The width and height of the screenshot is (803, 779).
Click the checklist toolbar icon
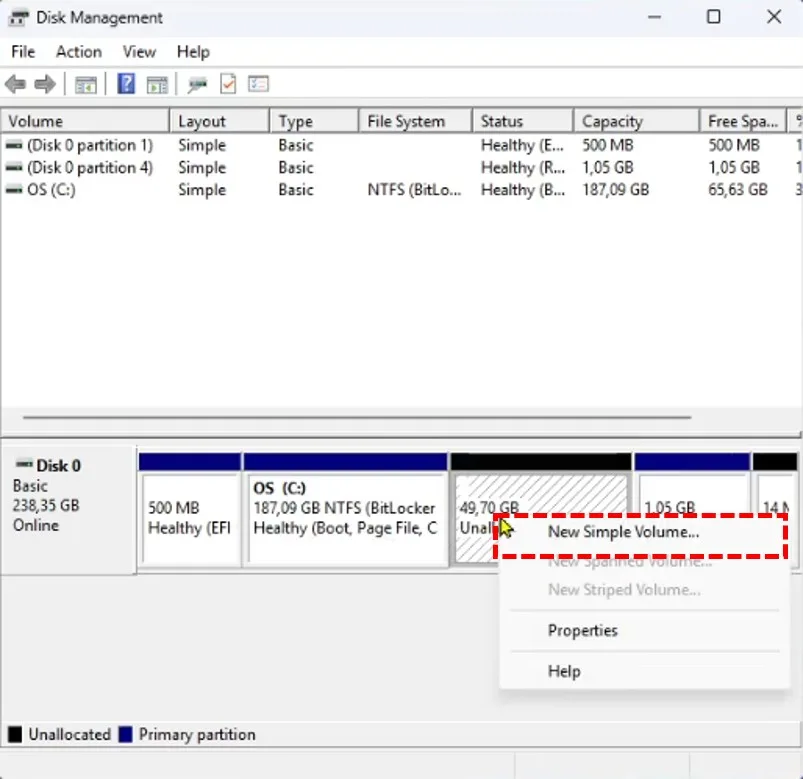click(258, 84)
